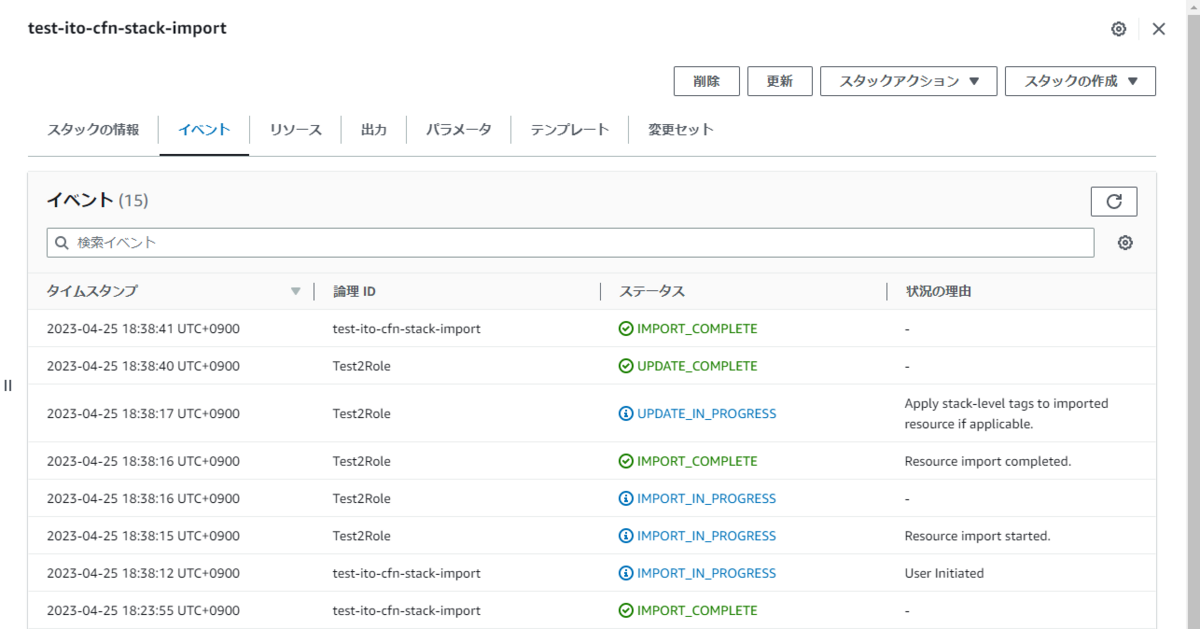Select the イベント tab
This screenshot has width=1200, height=629.
(x=204, y=130)
